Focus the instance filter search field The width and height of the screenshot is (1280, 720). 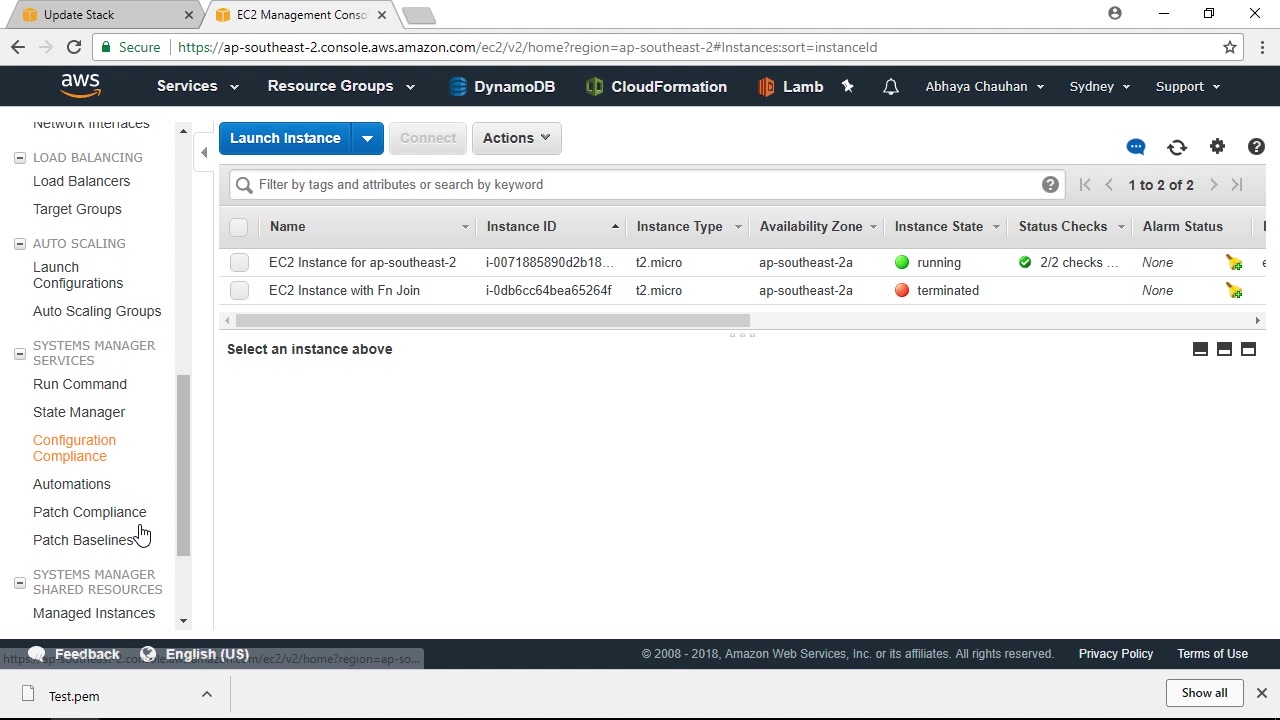pyautogui.click(x=645, y=184)
